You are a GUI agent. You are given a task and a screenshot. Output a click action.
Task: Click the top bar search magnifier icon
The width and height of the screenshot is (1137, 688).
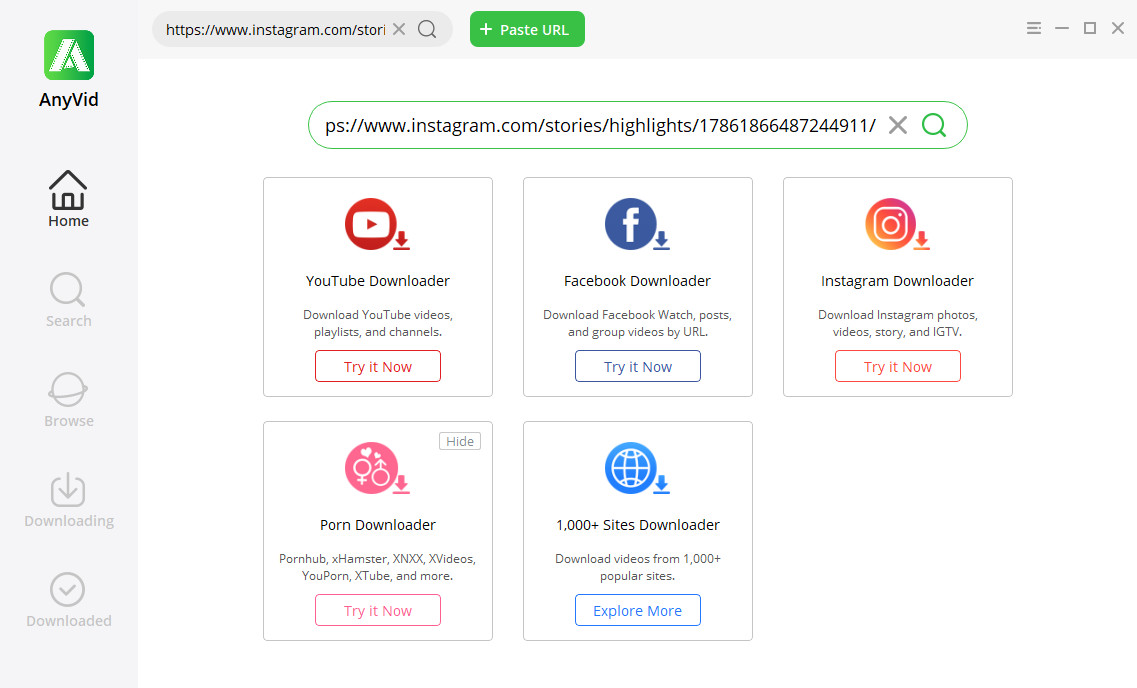(x=427, y=29)
